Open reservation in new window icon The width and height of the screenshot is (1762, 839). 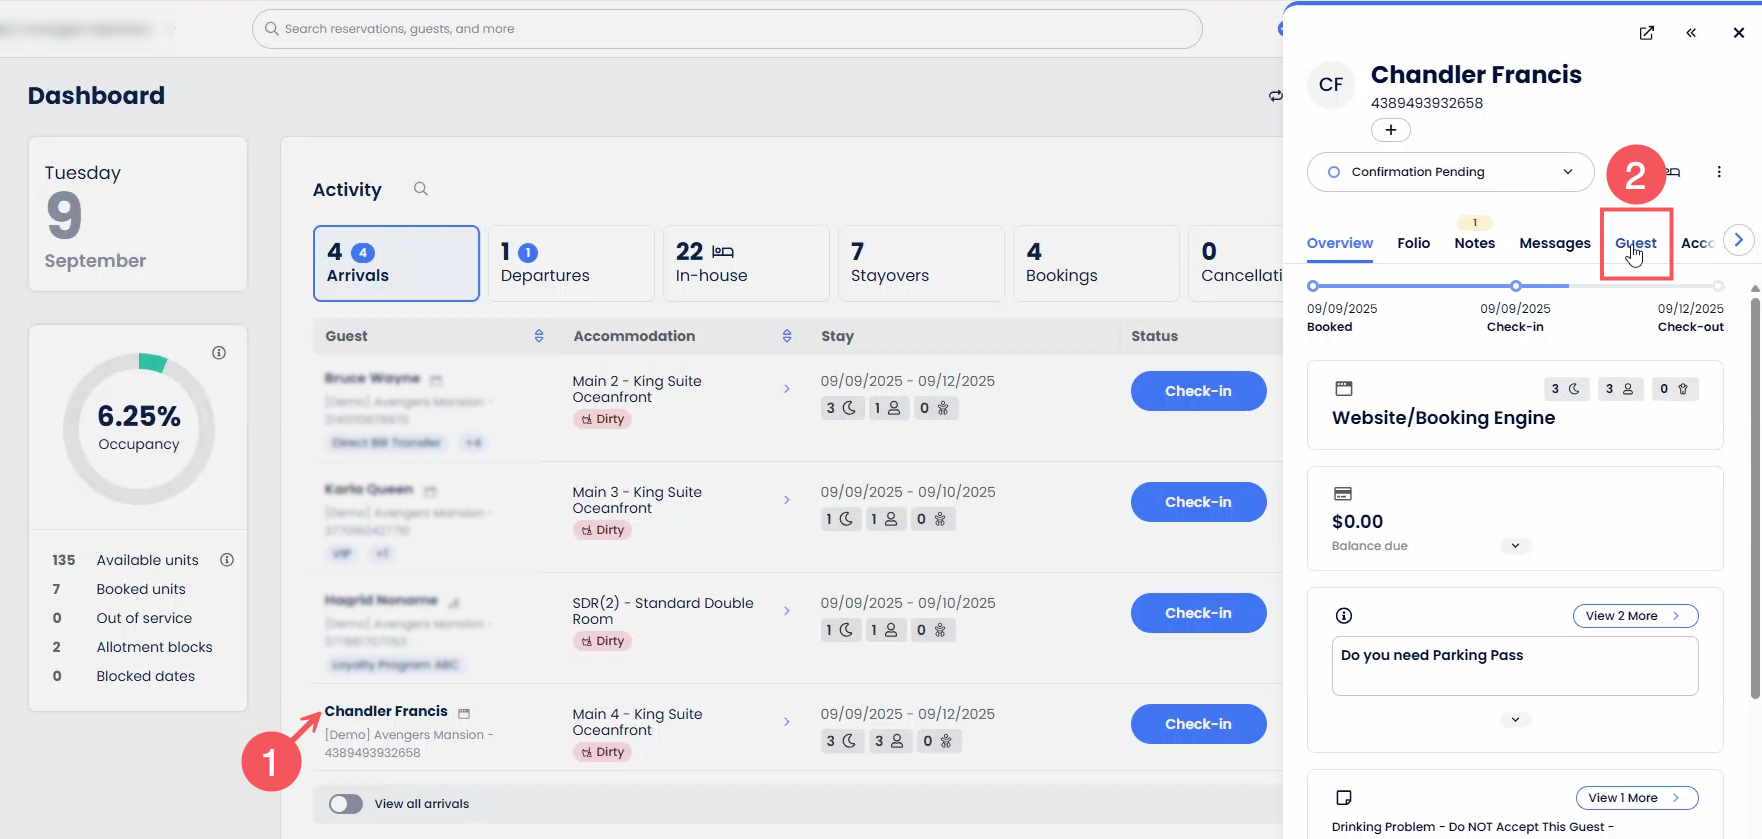click(1646, 33)
